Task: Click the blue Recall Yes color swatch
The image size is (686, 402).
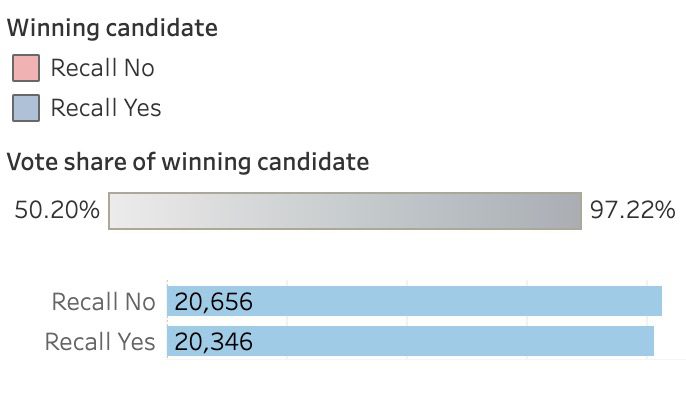Action: 26,108
